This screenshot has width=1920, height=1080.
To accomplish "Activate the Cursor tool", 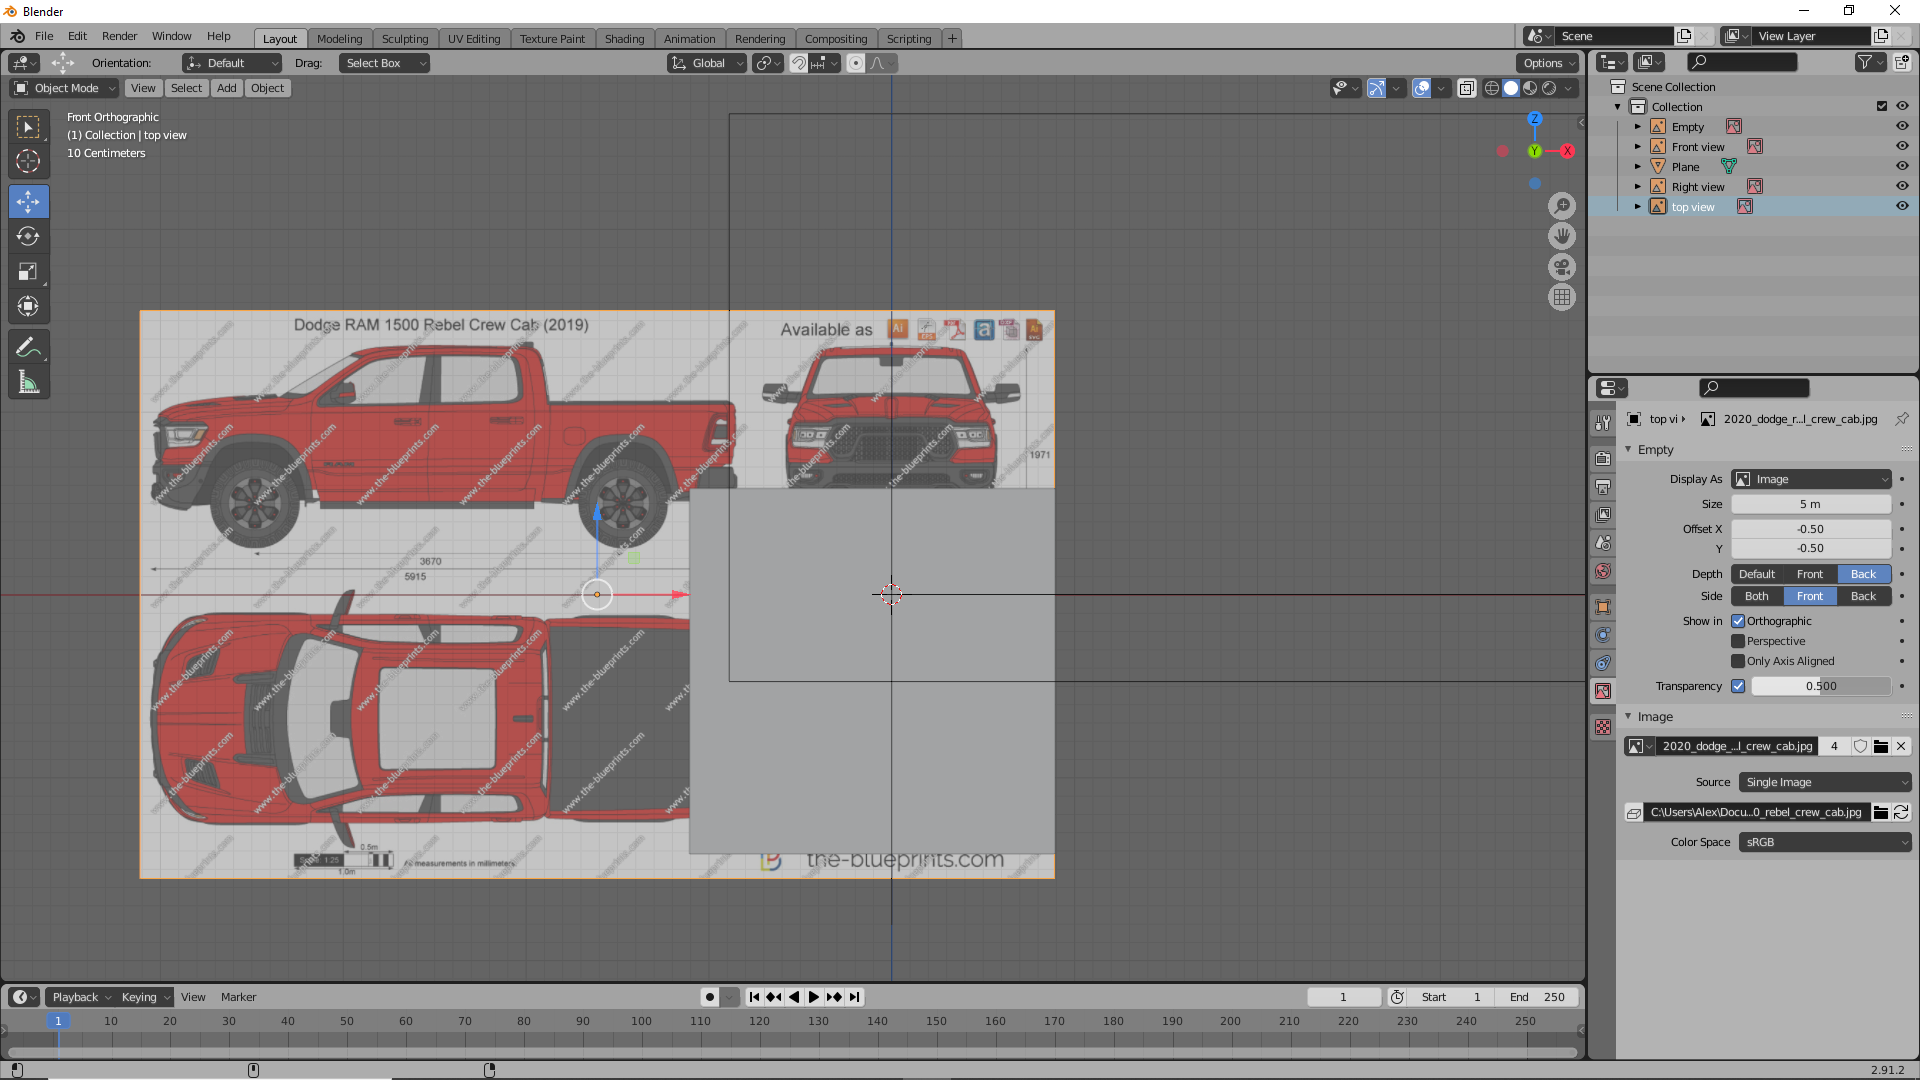I will (x=28, y=161).
